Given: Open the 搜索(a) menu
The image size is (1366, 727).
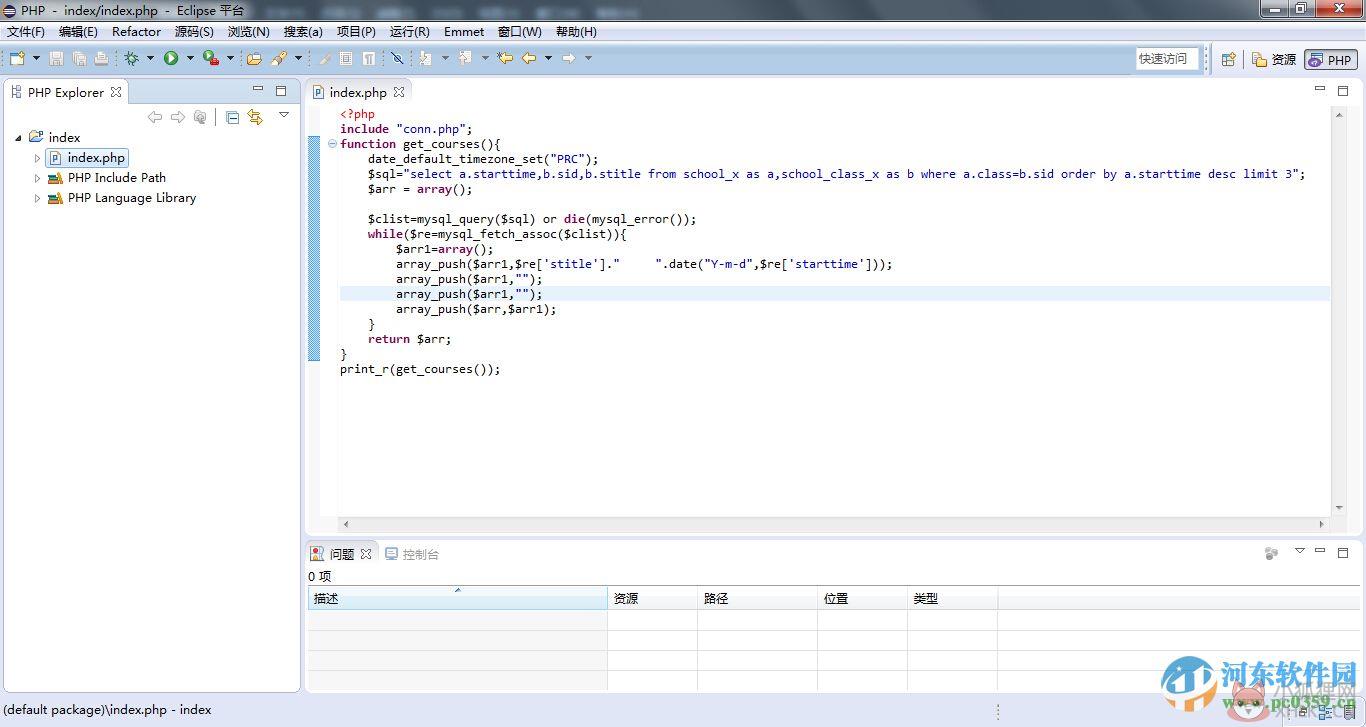Looking at the screenshot, I should coord(303,31).
